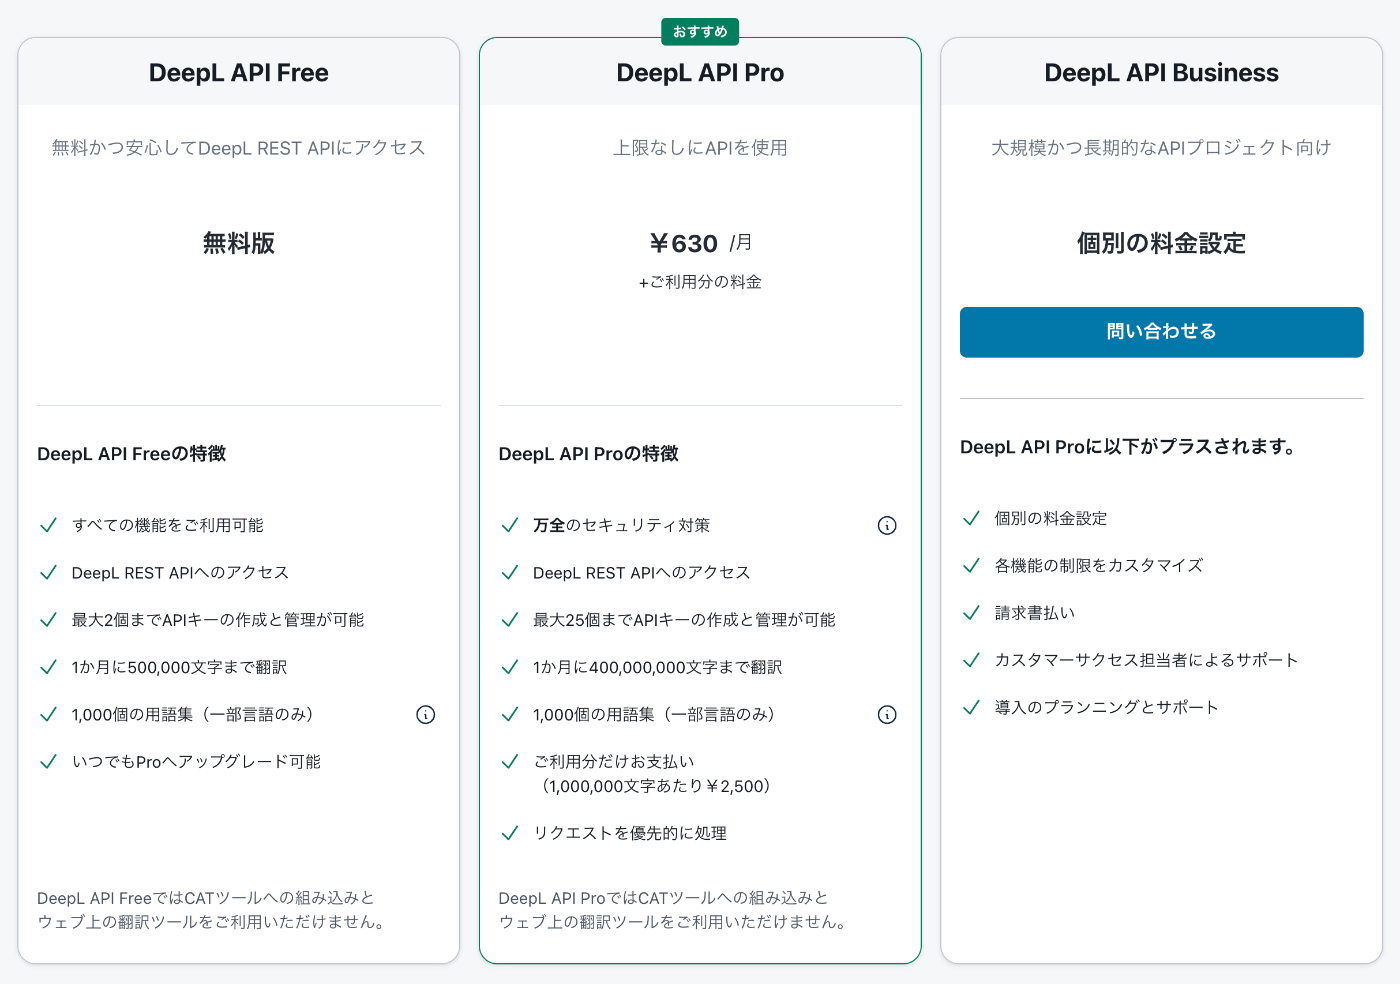The image size is (1400, 984).
Task: Click checkmark beside 最大2個までAPIキー
Action: pyautogui.click(x=48, y=620)
